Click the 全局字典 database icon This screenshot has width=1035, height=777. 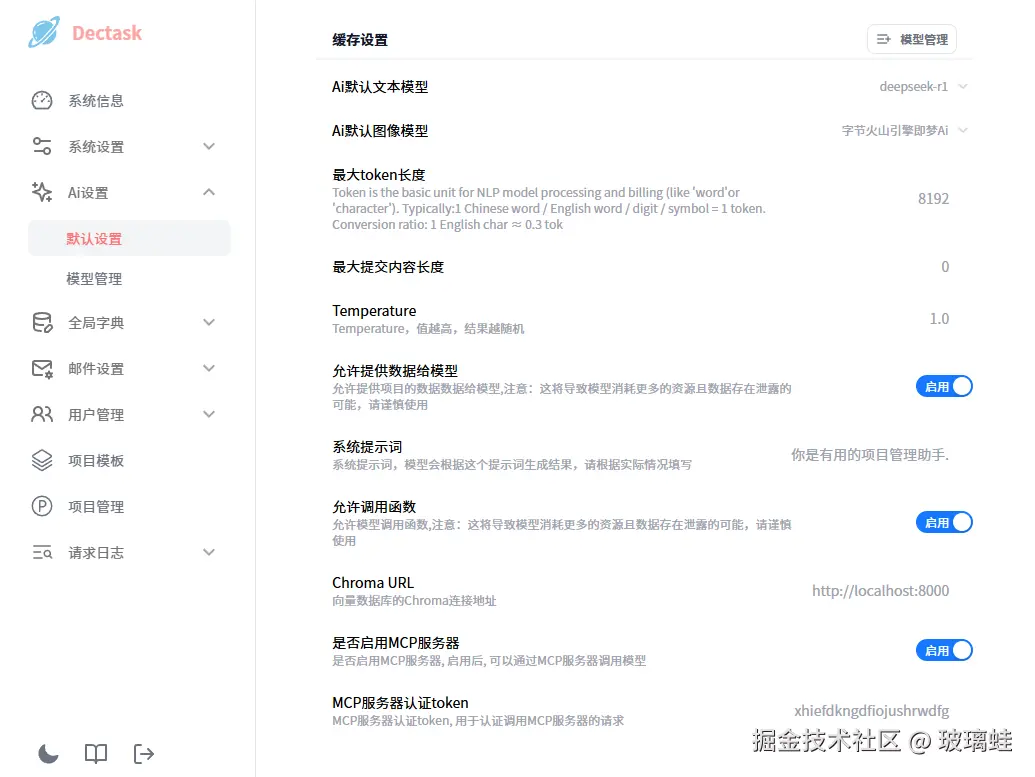[42, 323]
